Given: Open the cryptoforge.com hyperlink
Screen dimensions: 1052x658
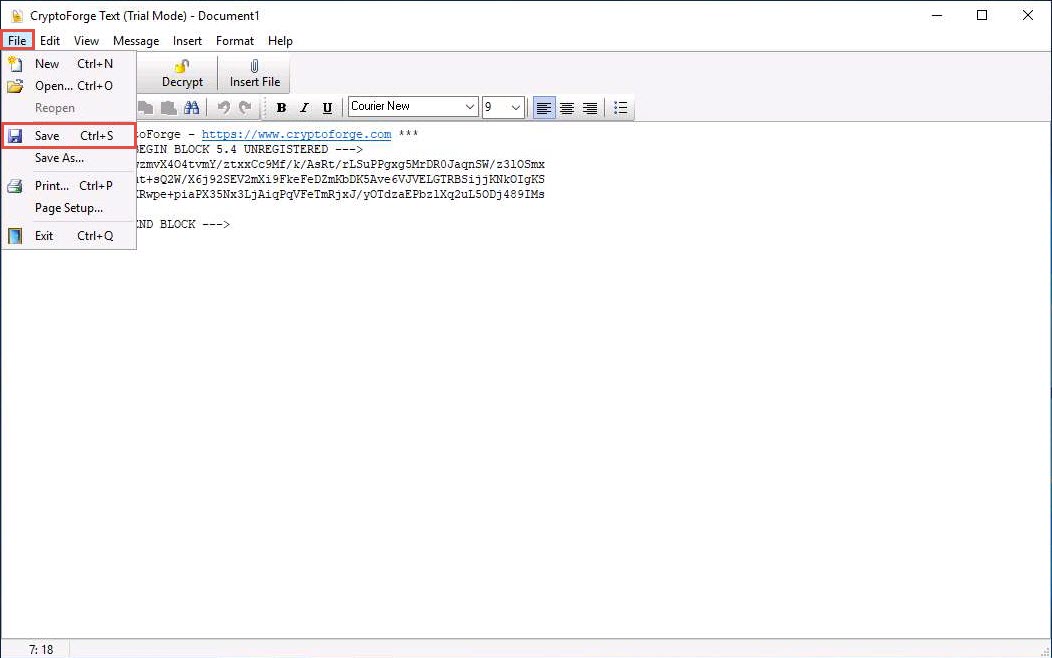Looking at the screenshot, I should [x=296, y=134].
